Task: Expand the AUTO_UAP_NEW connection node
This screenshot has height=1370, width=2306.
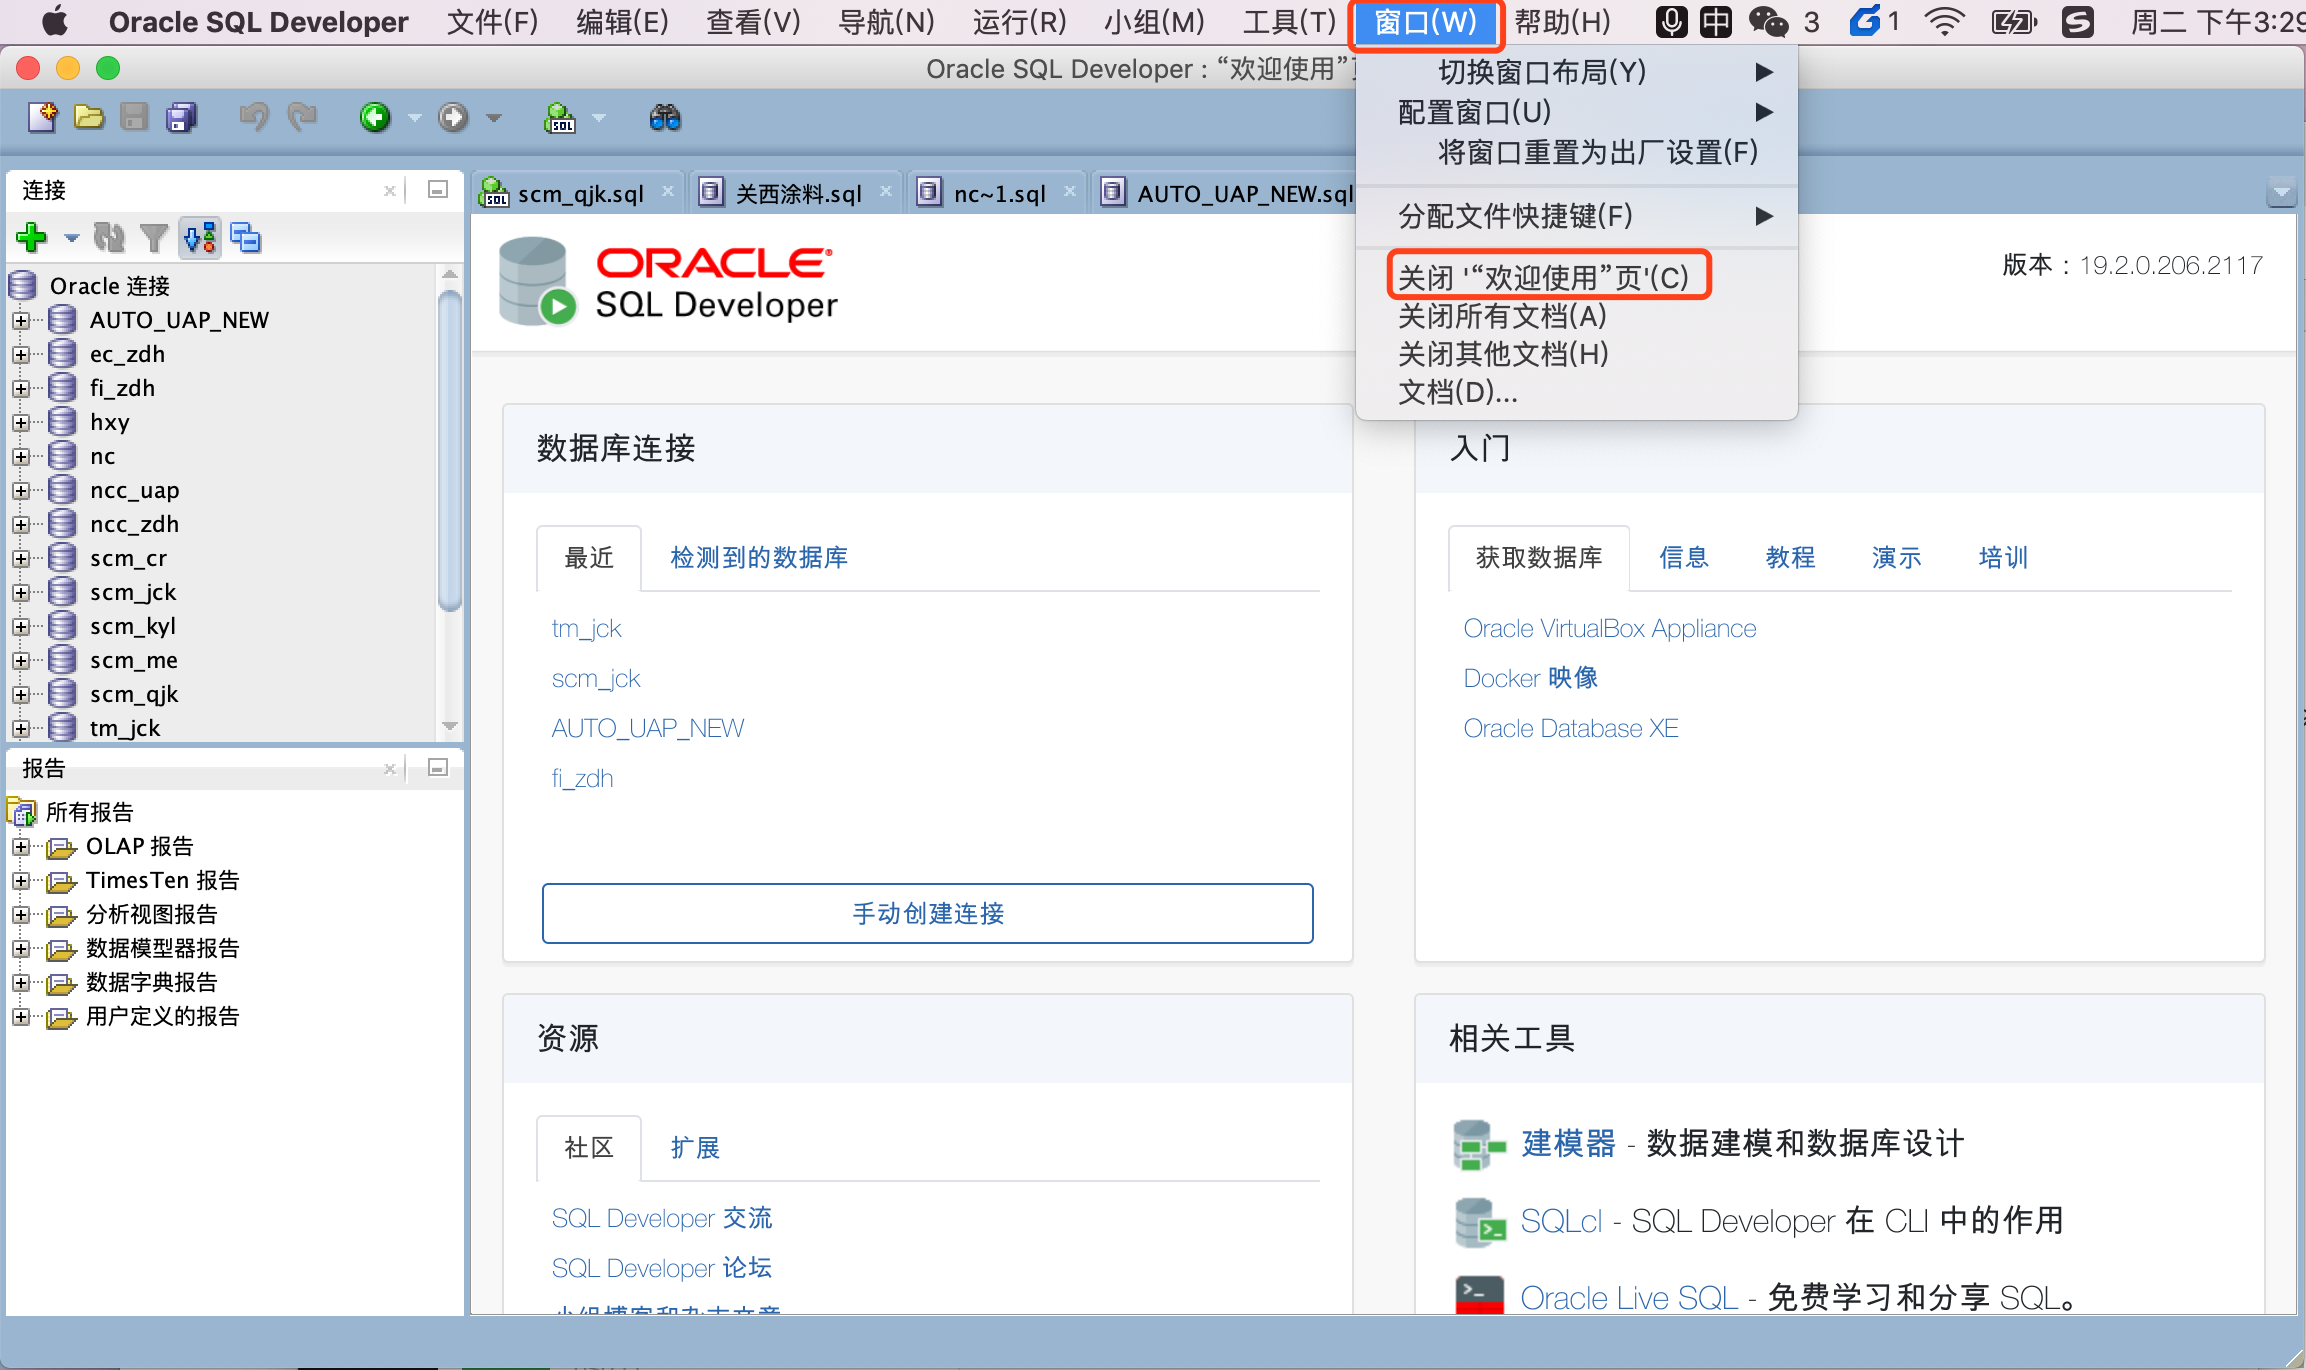Action: tap(21, 321)
